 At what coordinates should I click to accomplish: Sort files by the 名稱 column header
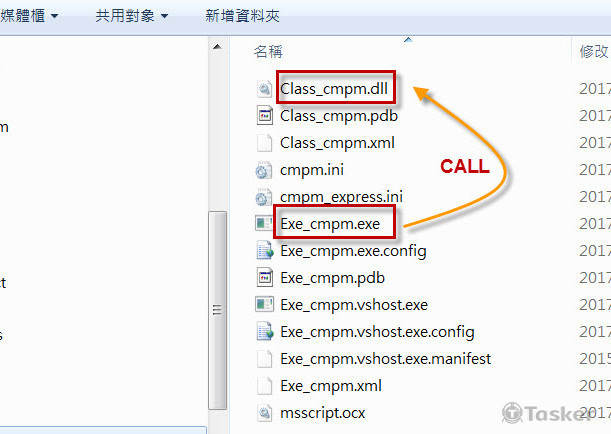267,51
